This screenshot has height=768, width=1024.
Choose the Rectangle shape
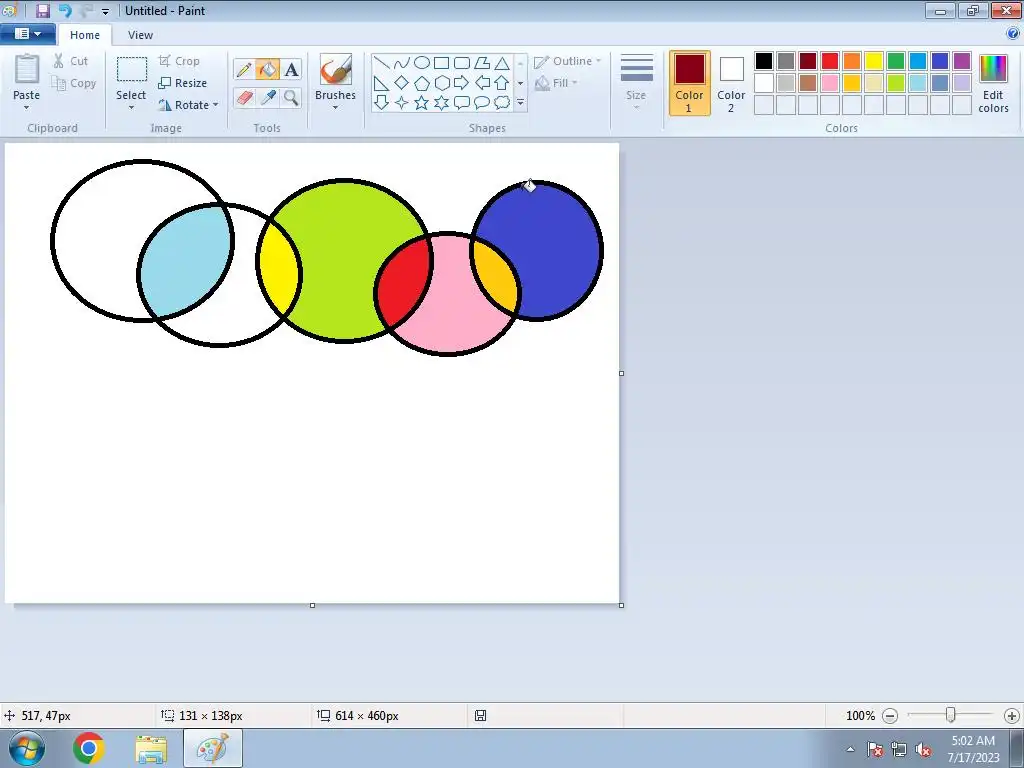tap(441, 63)
